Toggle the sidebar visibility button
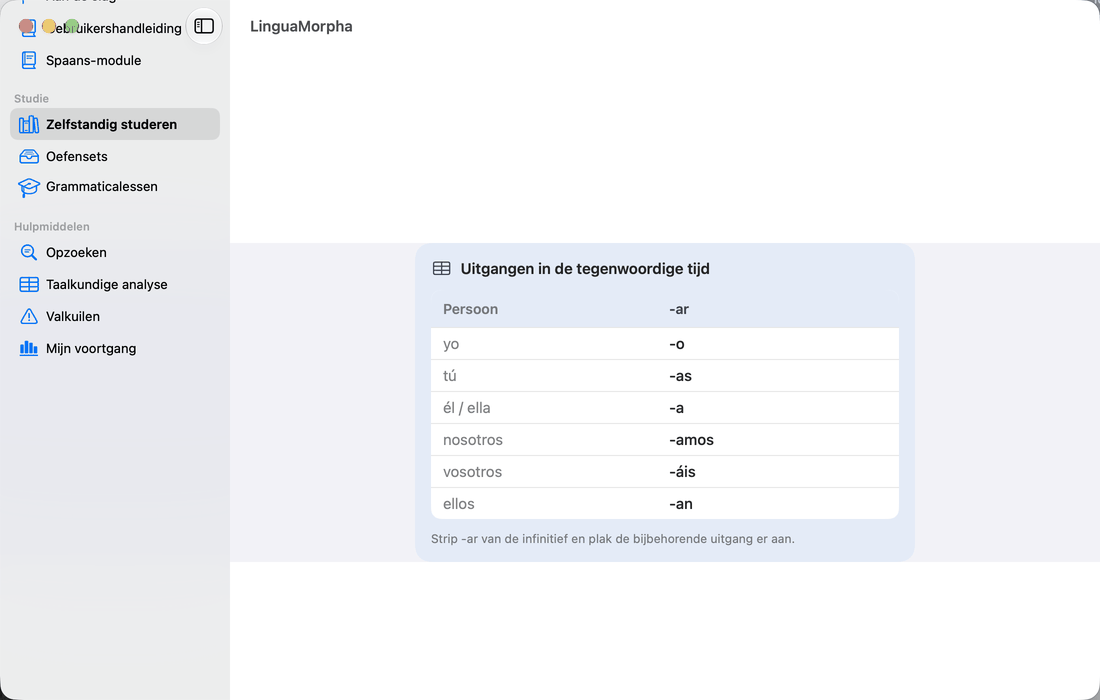 (204, 26)
